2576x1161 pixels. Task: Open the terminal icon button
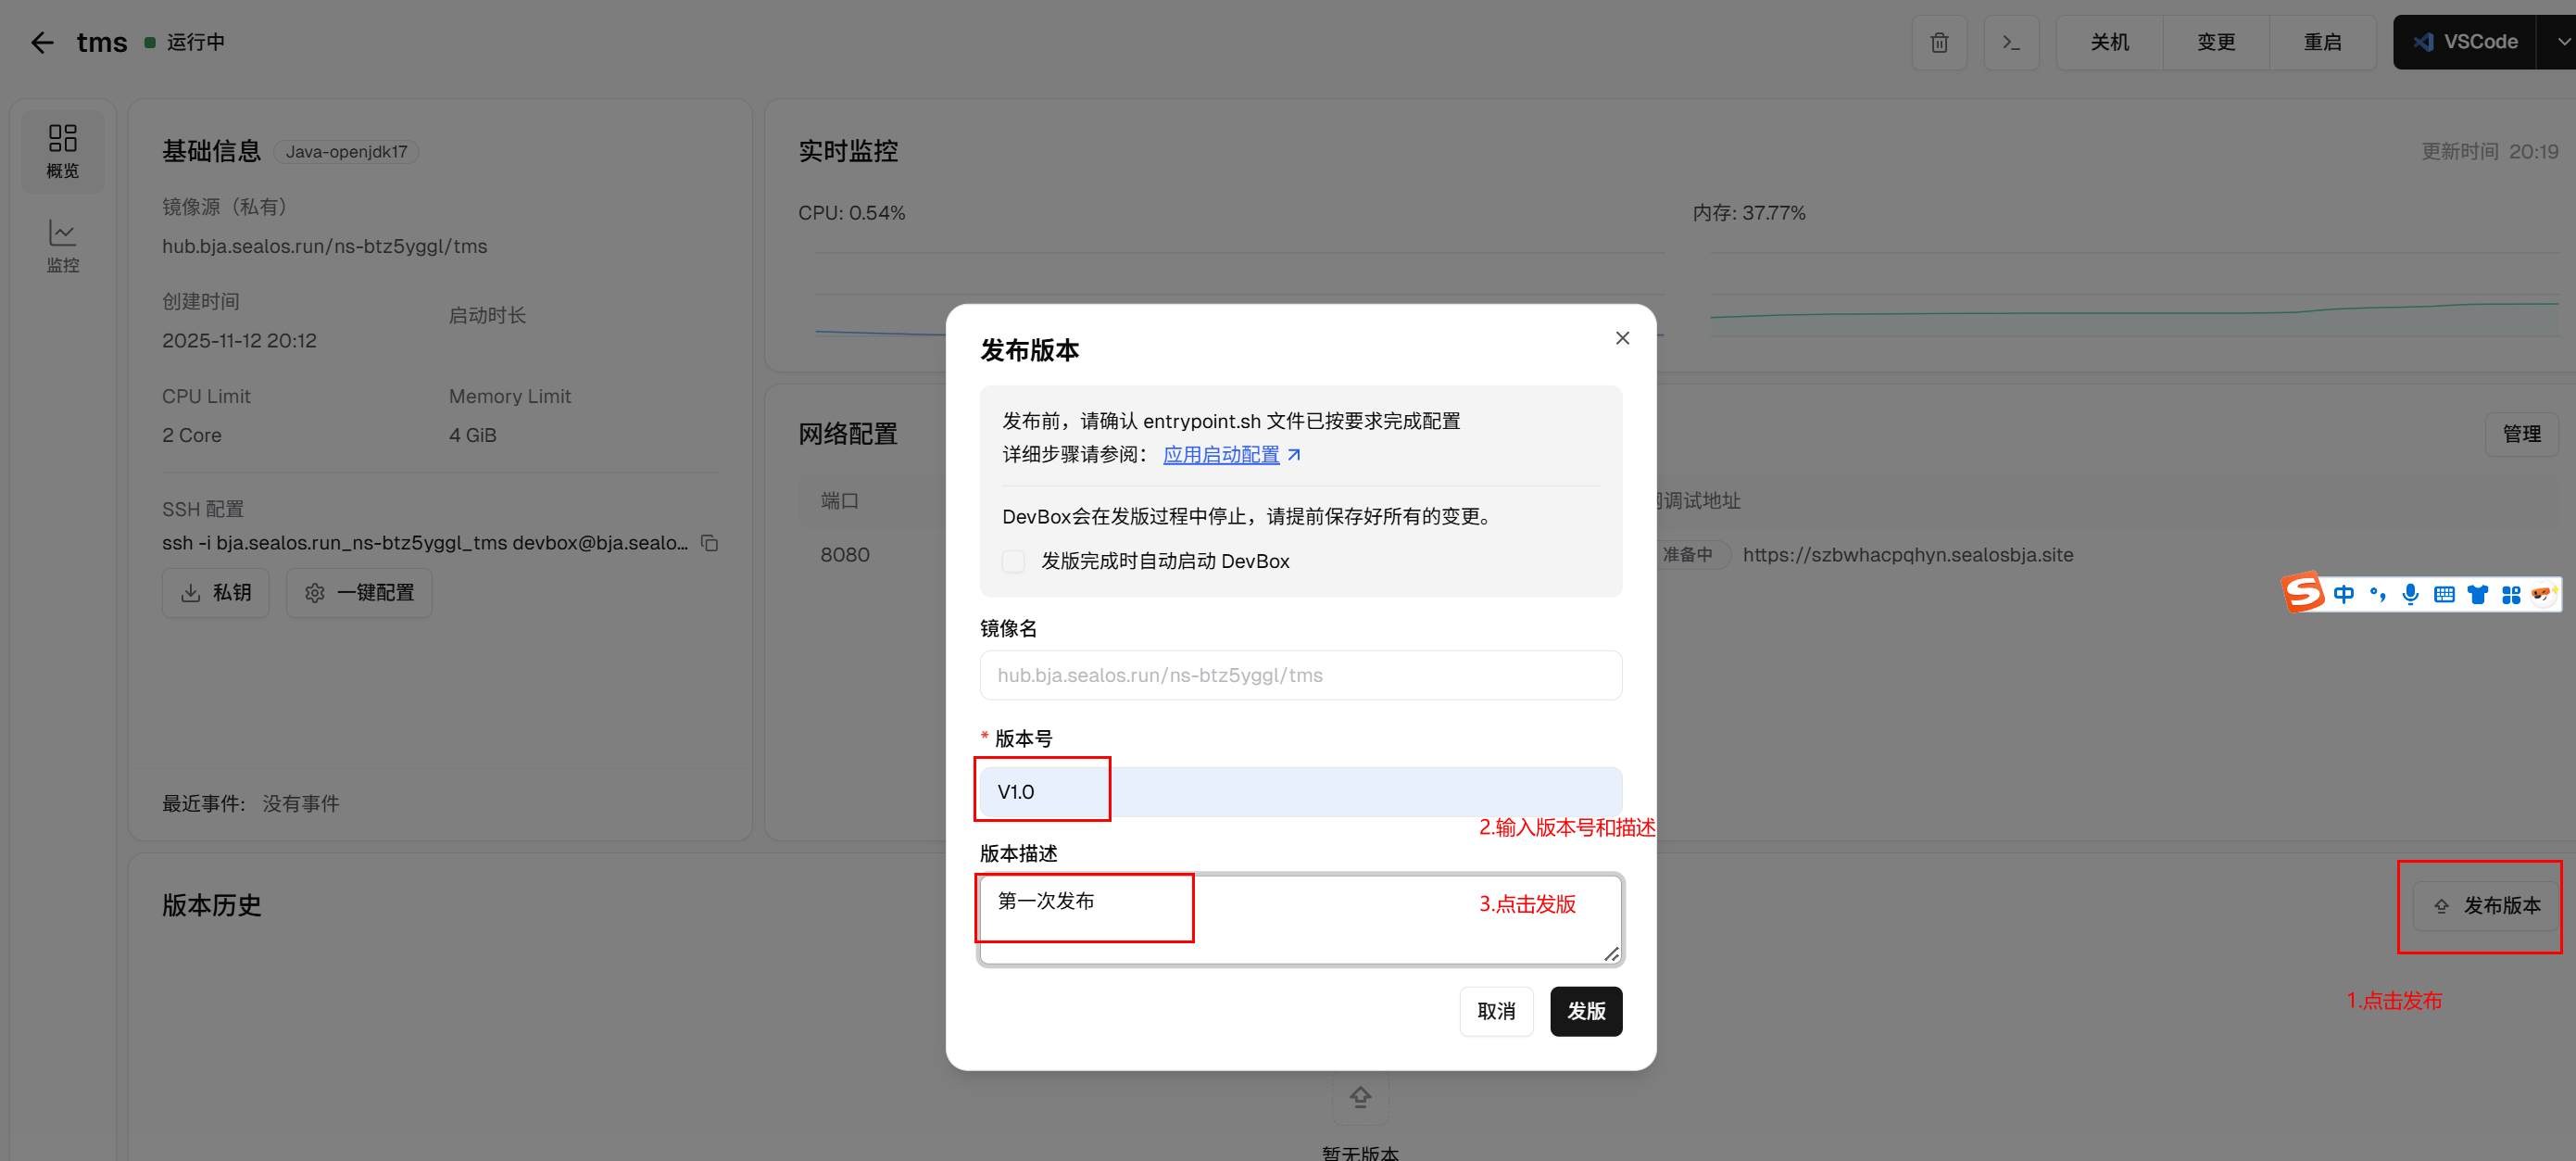[x=2010, y=42]
